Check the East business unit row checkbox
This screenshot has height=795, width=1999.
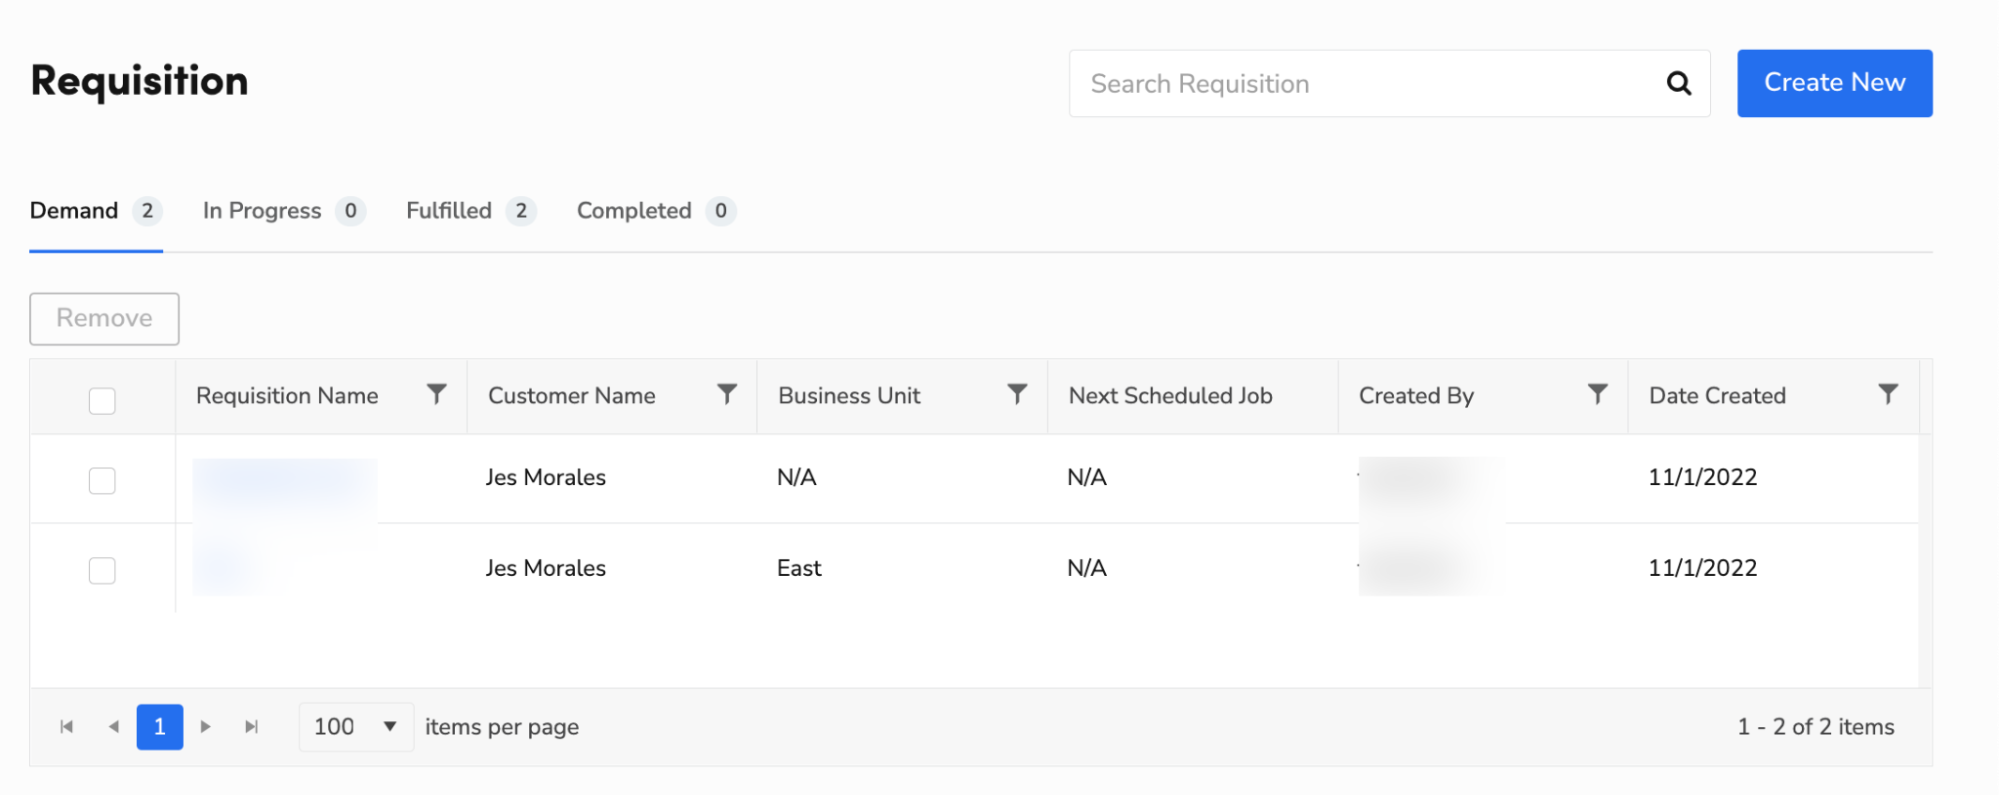(x=102, y=570)
